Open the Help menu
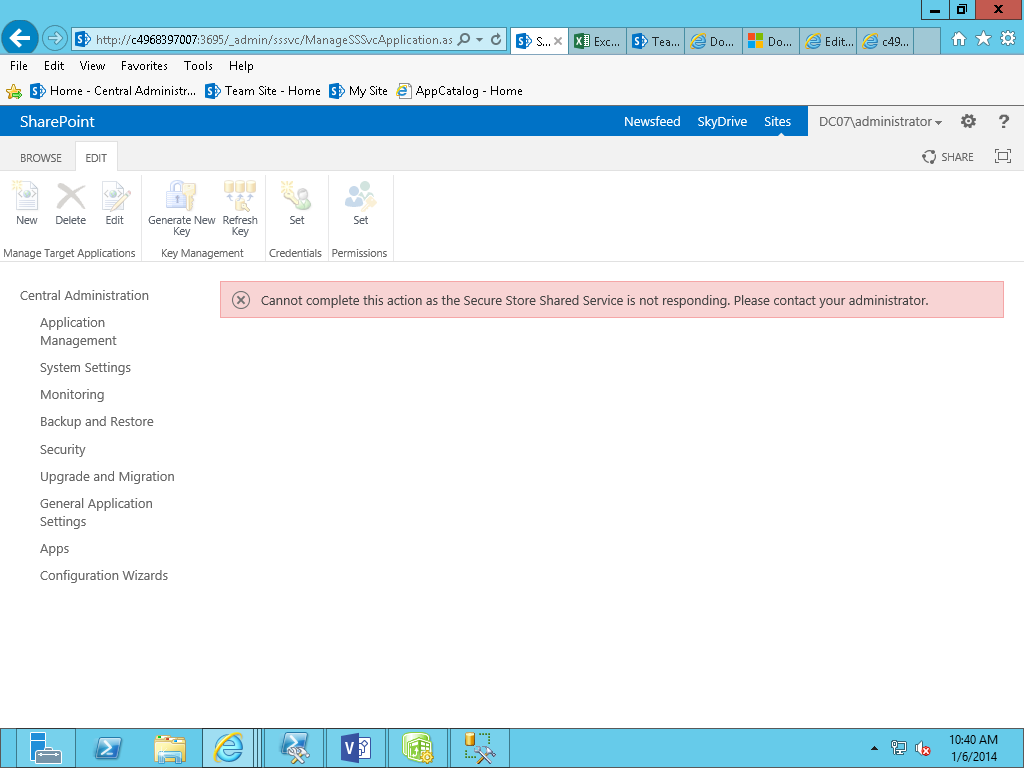Screen dimensions: 1024x768 click(x=241, y=65)
